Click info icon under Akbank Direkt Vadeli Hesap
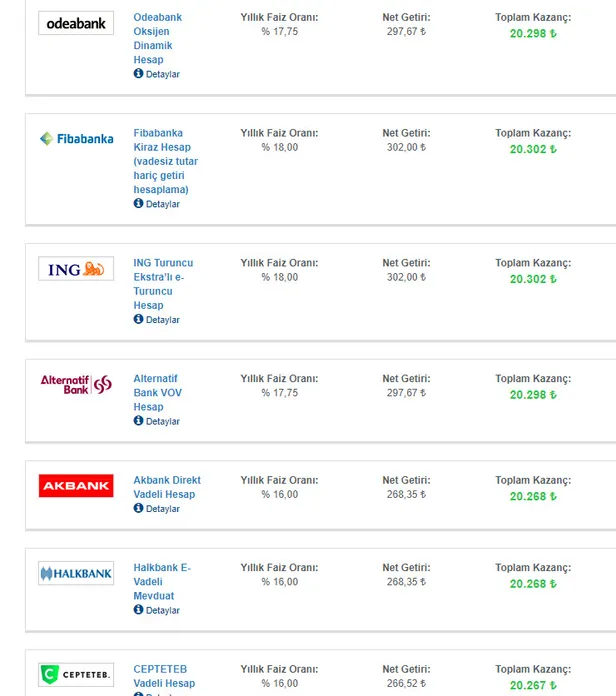 point(138,508)
